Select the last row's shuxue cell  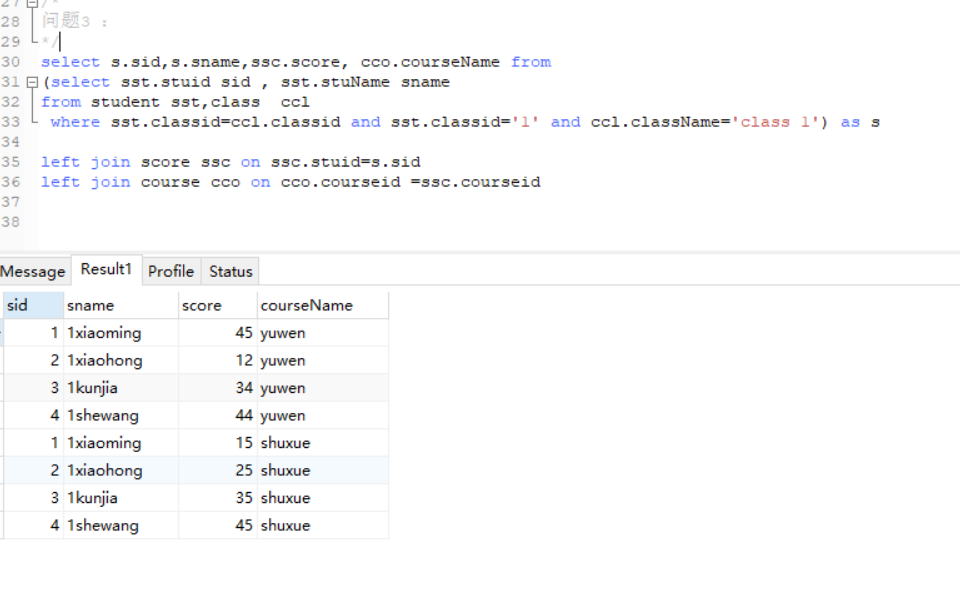click(x=323, y=526)
